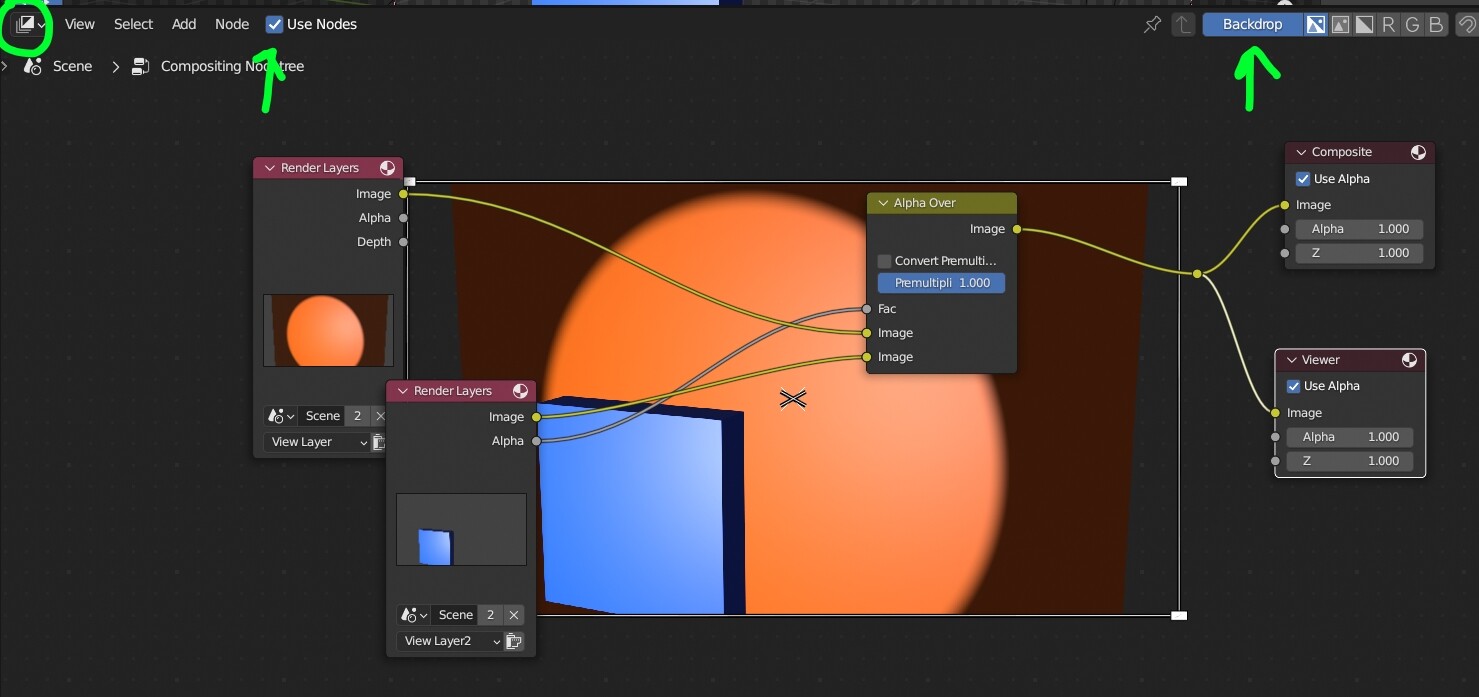
Task: Select the color-and-alpha backdrop channel icon
Action: [x=1315, y=24]
